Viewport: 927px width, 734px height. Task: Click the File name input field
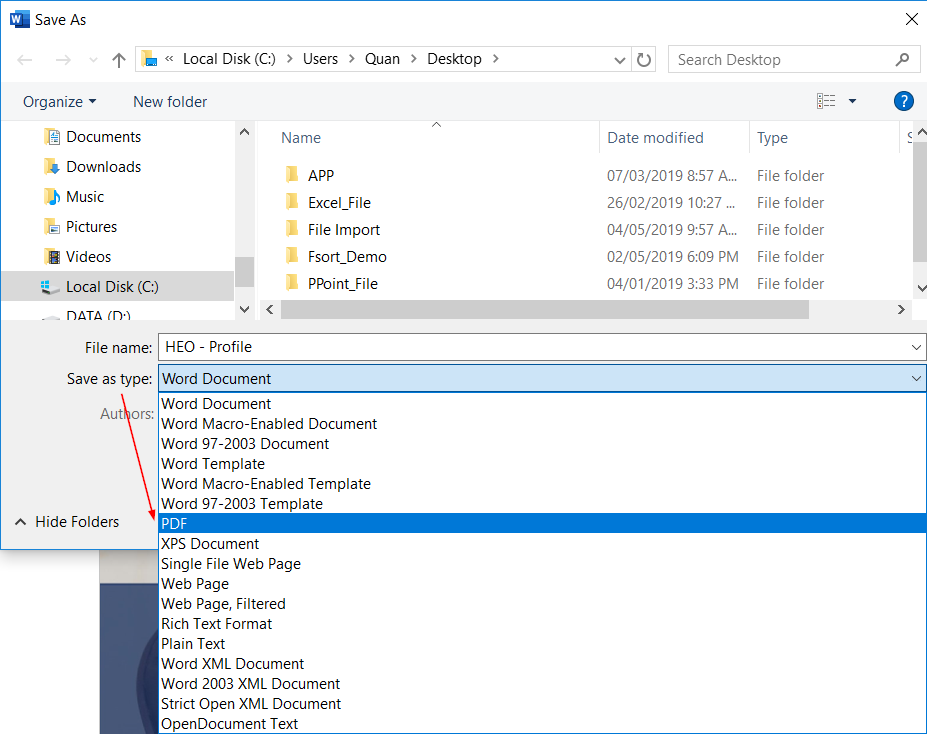pyautogui.click(x=530, y=347)
